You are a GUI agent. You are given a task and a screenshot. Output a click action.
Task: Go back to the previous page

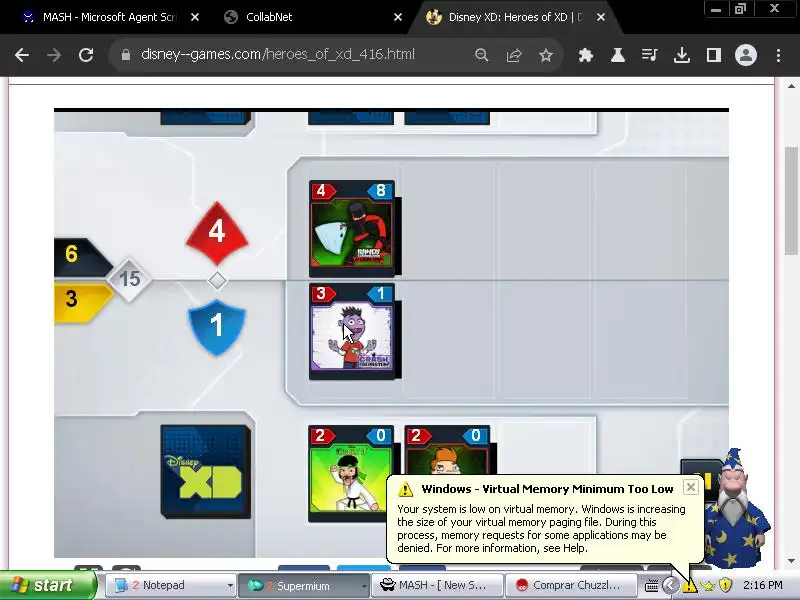pyautogui.click(x=22, y=55)
